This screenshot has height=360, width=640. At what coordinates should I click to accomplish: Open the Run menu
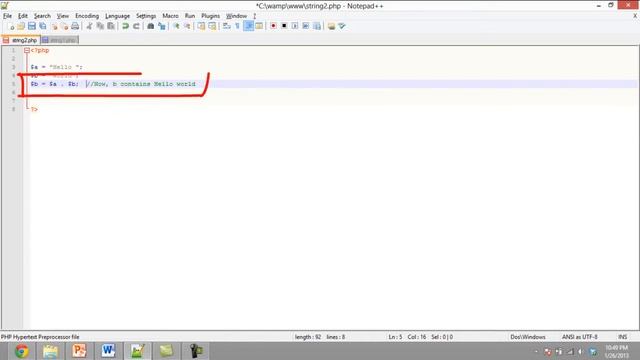click(190, 16)
